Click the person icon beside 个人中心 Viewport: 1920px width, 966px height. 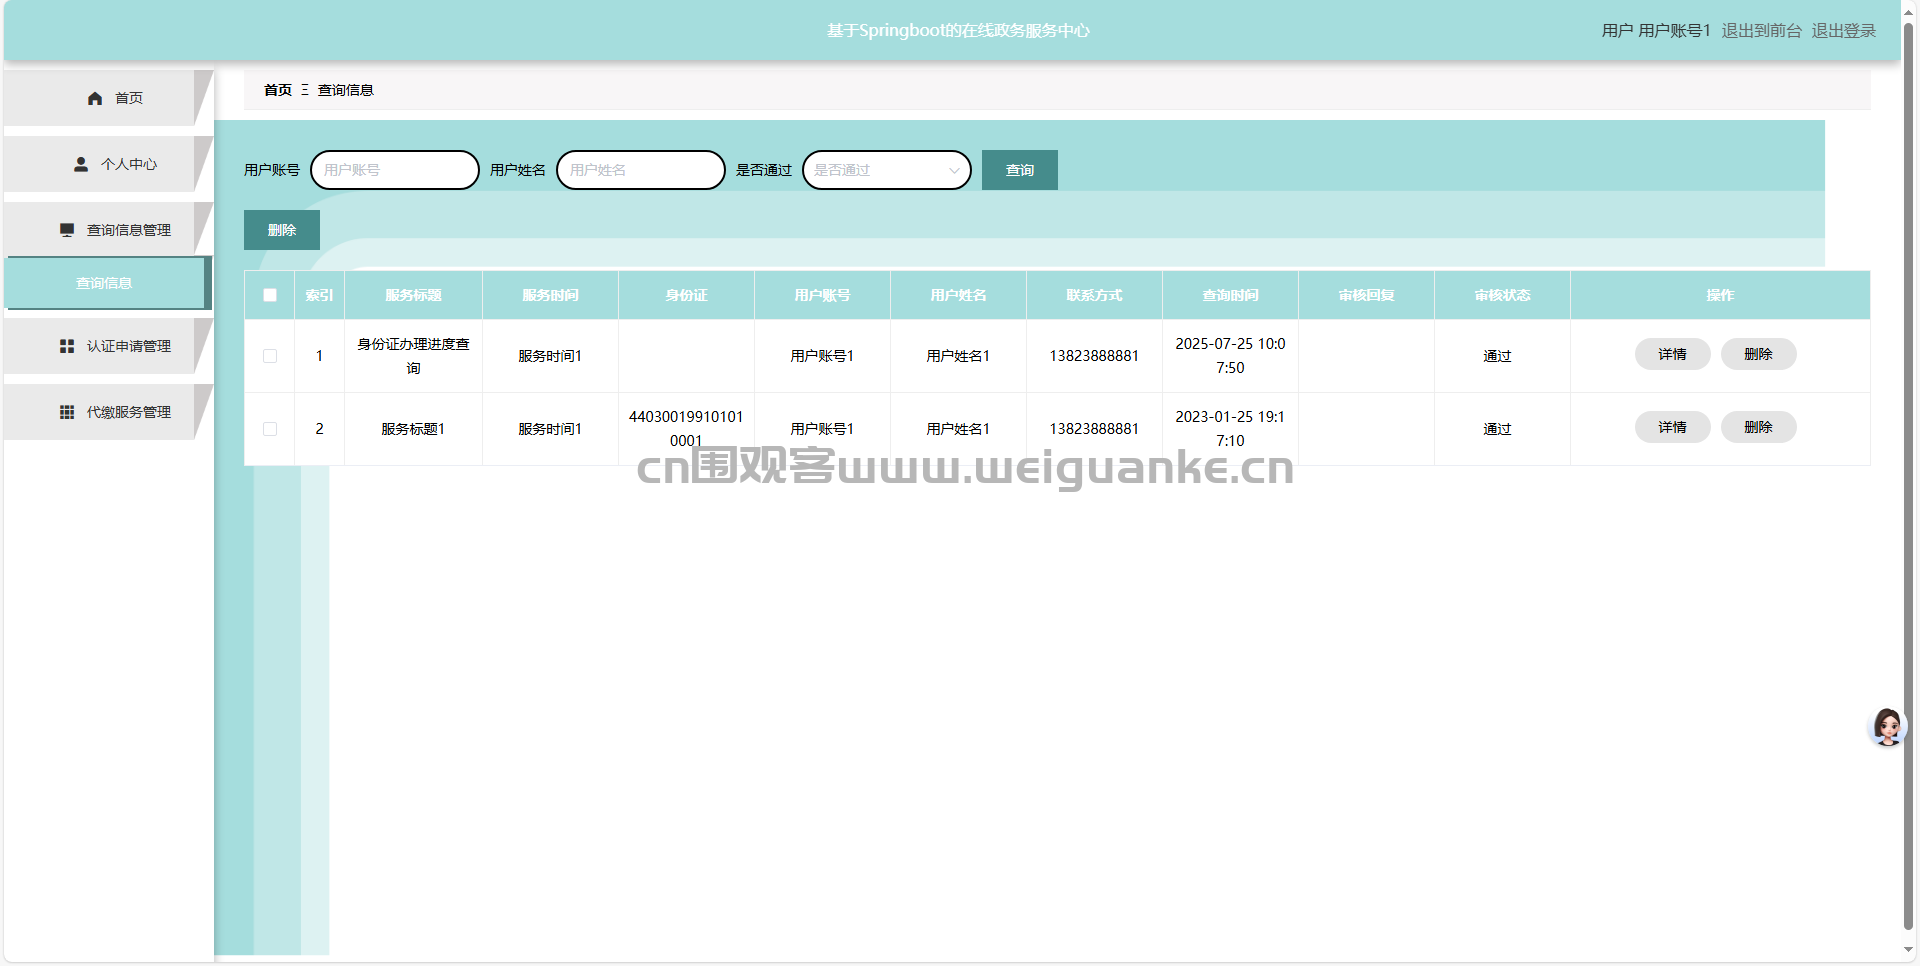(x=81, y=164)
